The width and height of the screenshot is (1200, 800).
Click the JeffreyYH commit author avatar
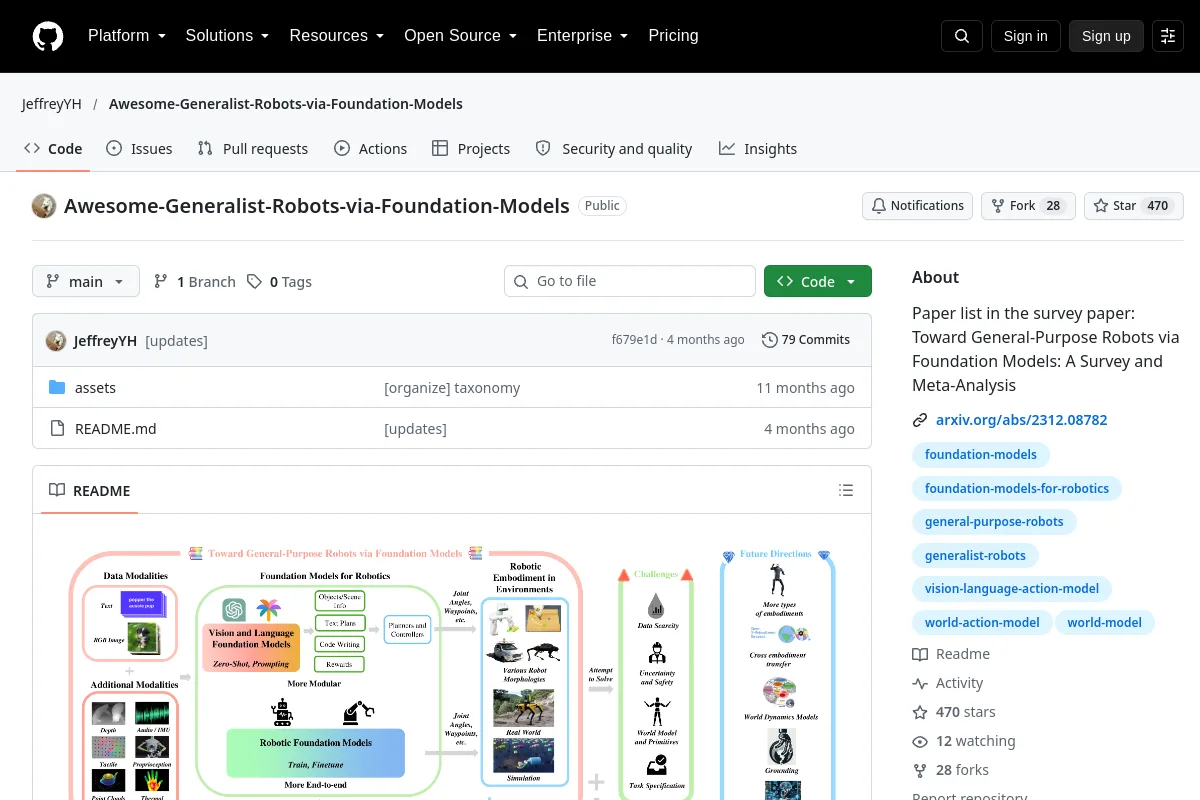point(56,341)
